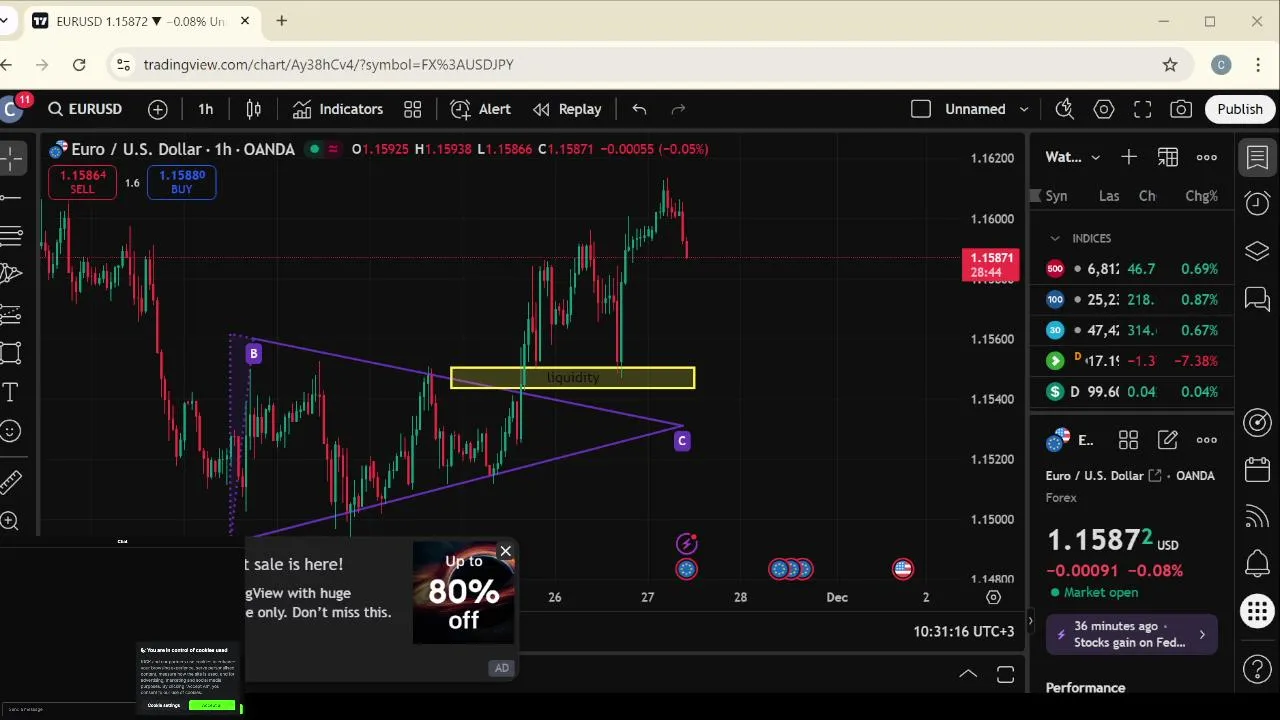This screenshot has height=720, width=1280.
Task: Activate the zoom in tool
Action: (x=11, y=521)
